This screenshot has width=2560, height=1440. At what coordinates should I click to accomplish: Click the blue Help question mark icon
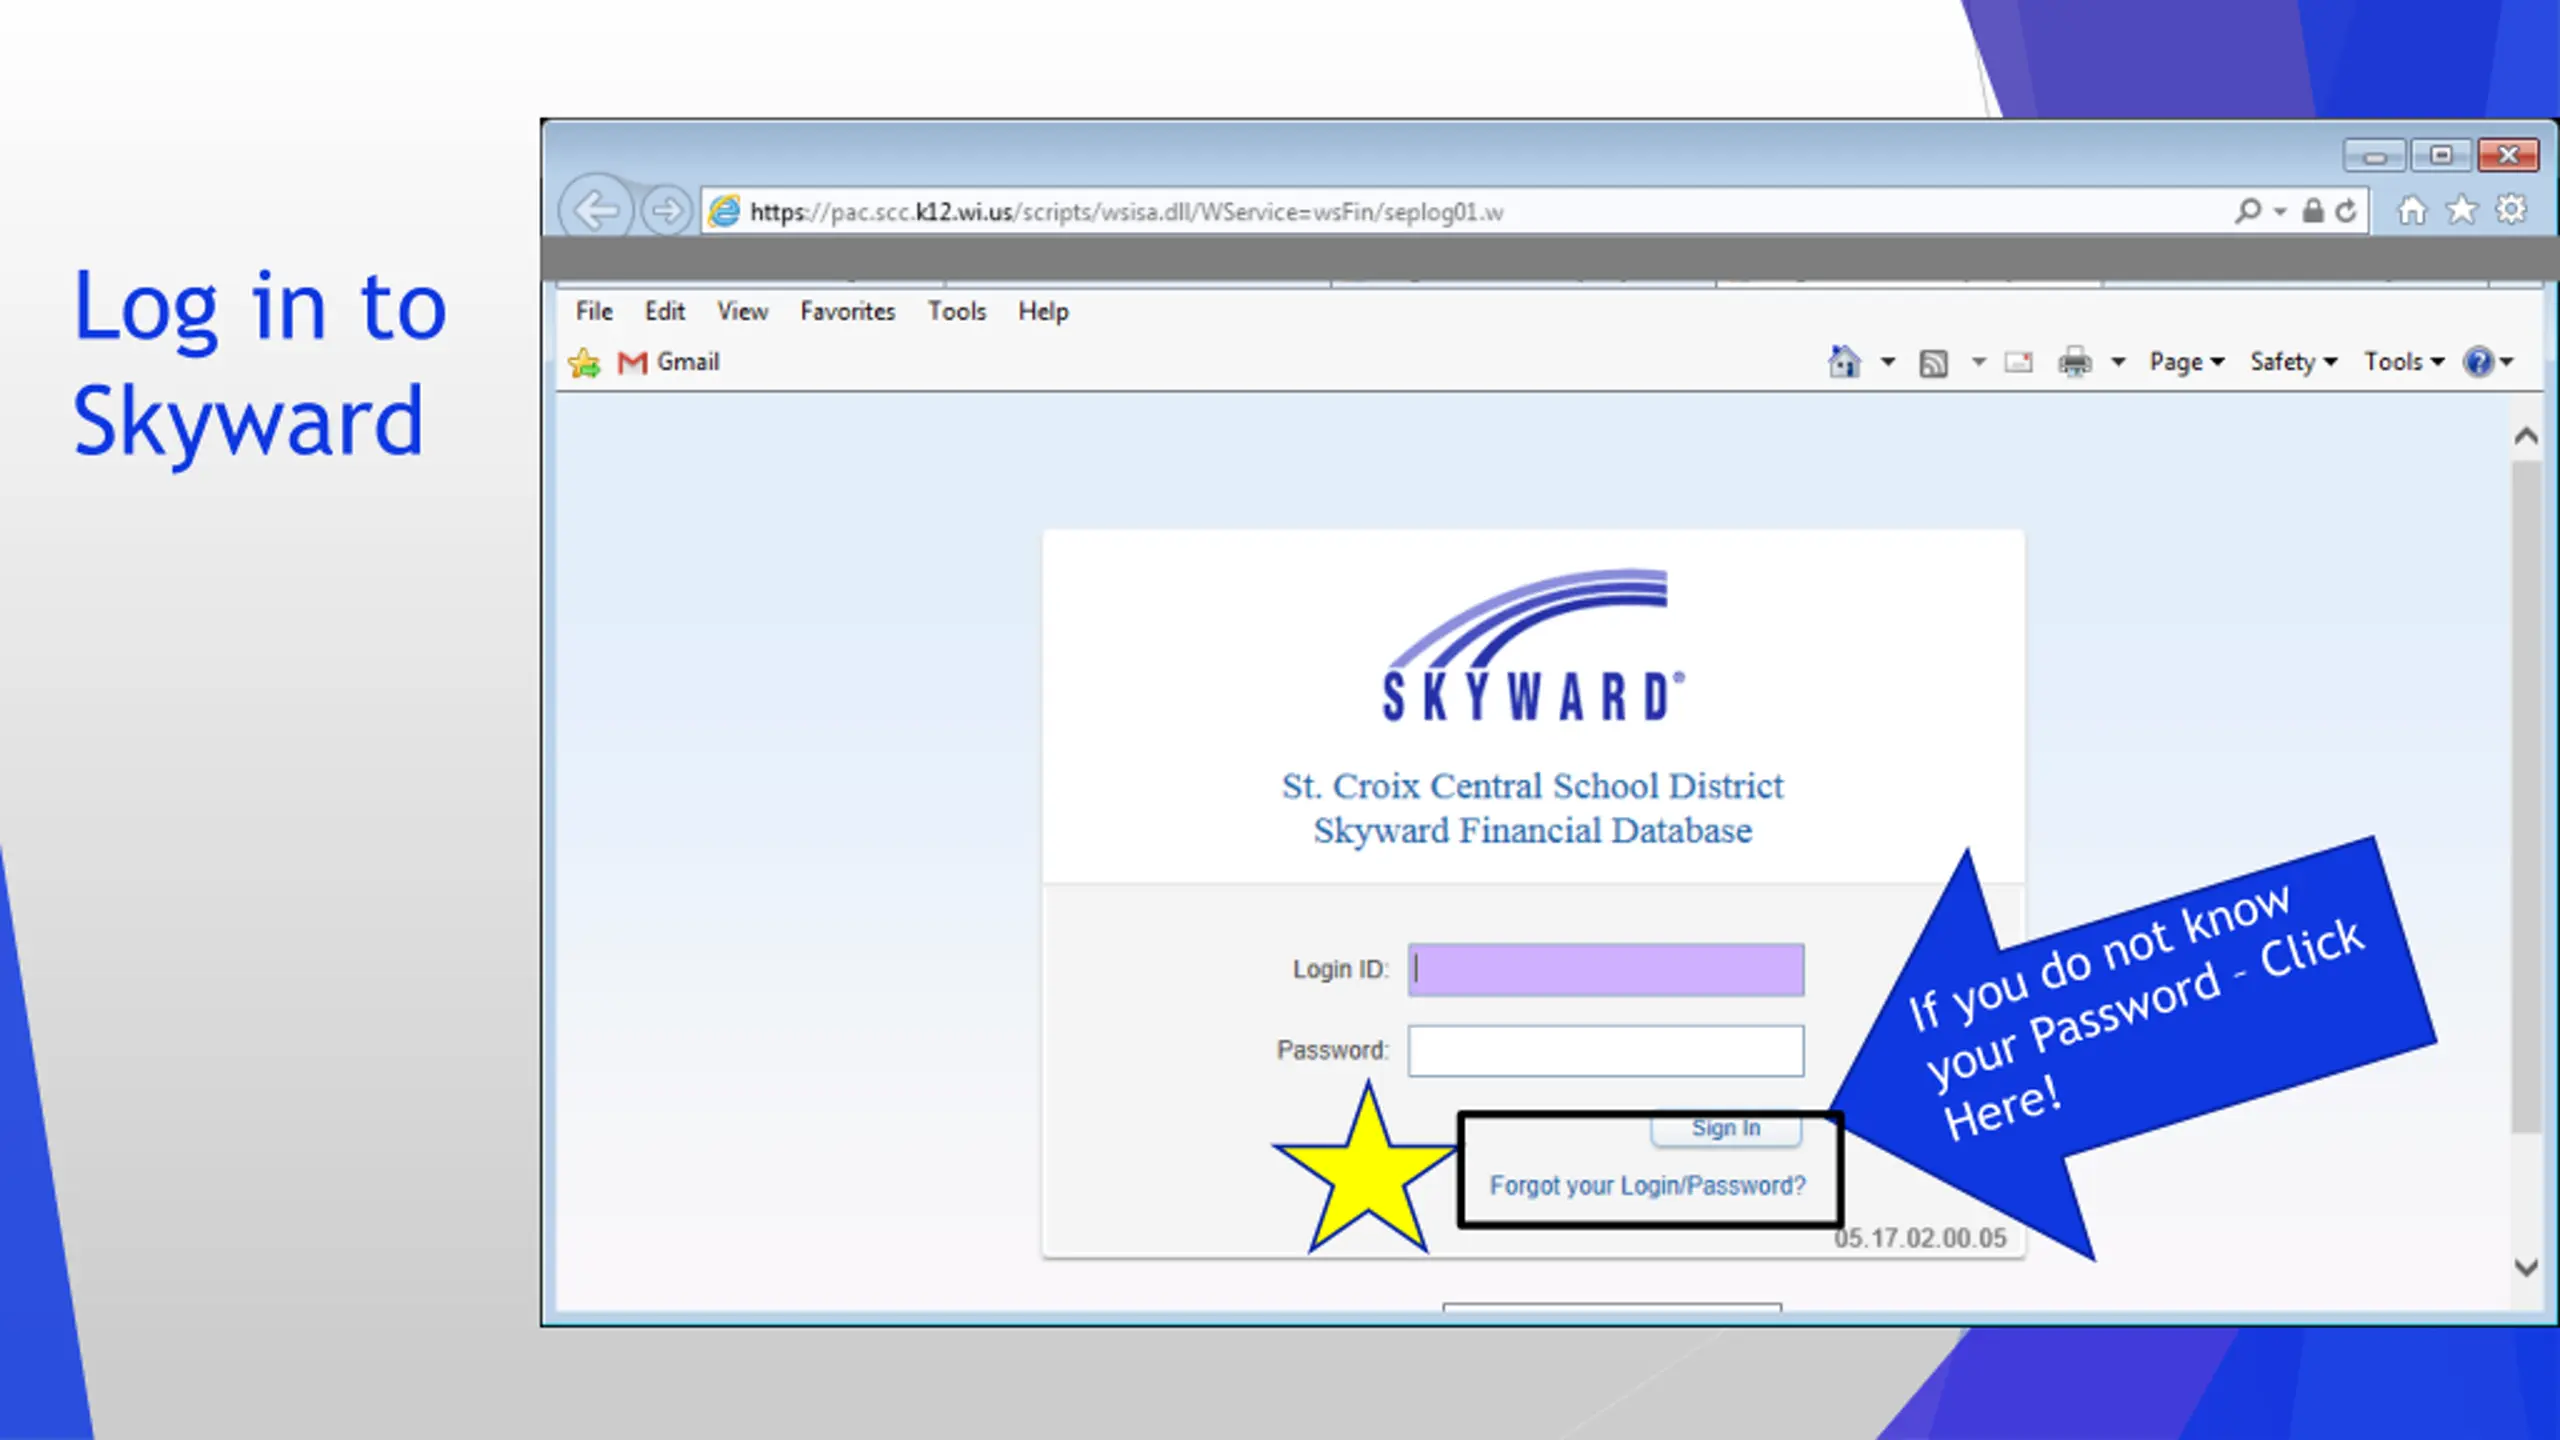pos(2478,362)
